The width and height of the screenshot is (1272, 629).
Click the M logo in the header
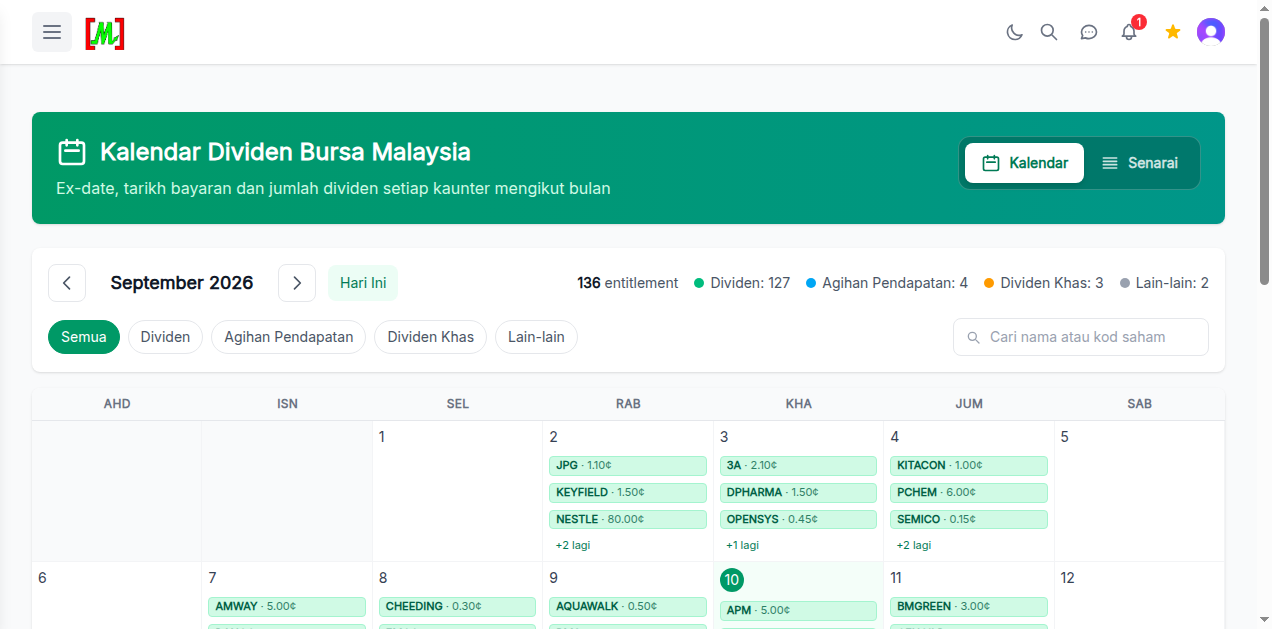(105, 33)
